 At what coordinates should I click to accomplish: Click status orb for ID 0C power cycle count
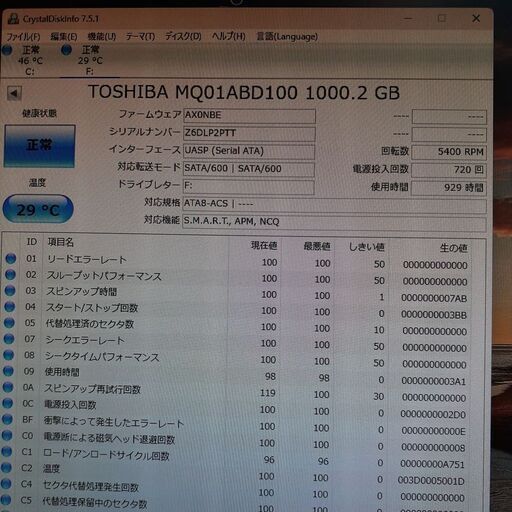(x=8, y=403)
